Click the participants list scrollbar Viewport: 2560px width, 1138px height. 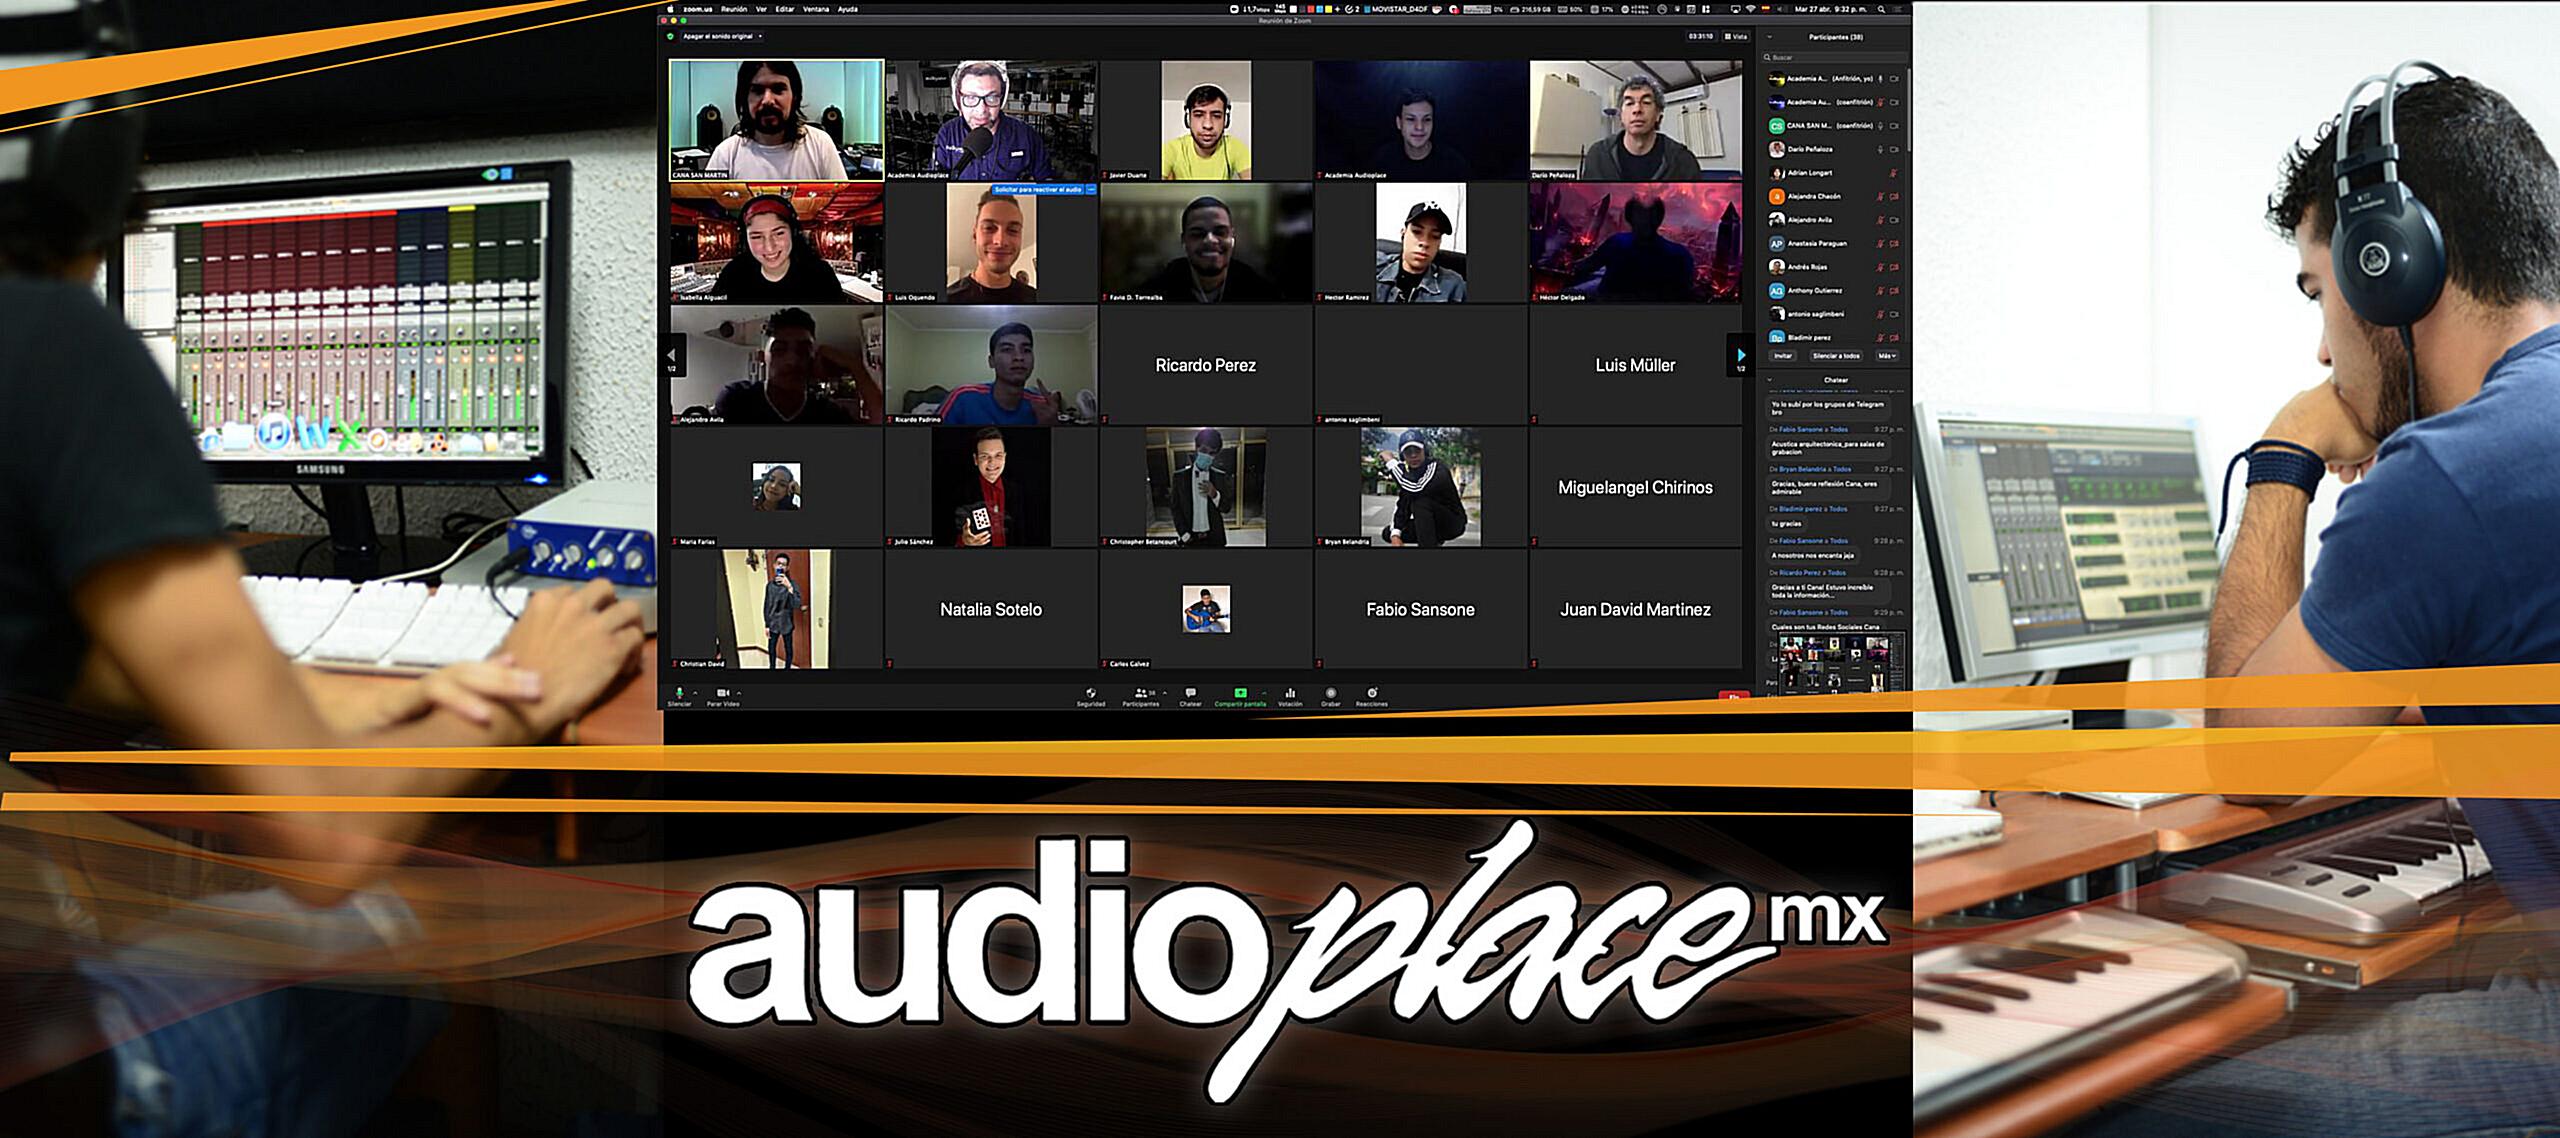(x=1907, y=110)
